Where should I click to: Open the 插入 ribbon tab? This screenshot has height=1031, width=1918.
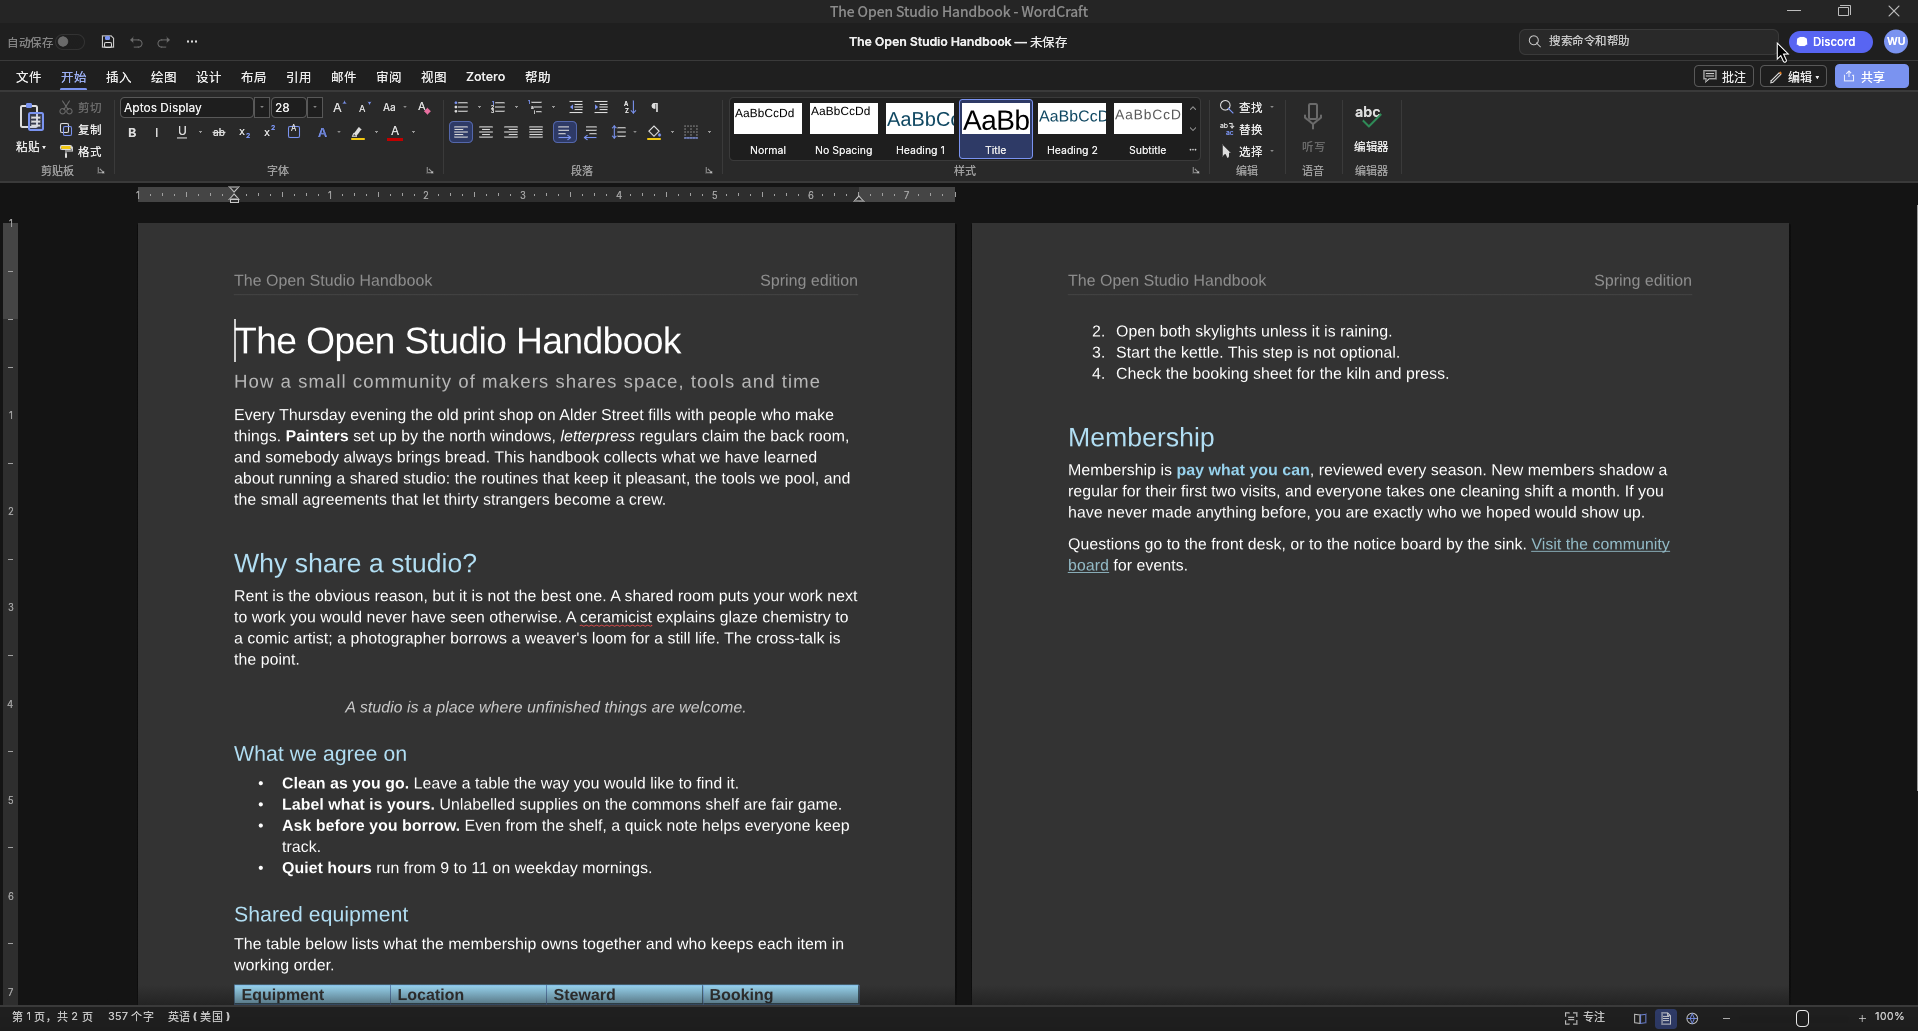tap(118, 77)
